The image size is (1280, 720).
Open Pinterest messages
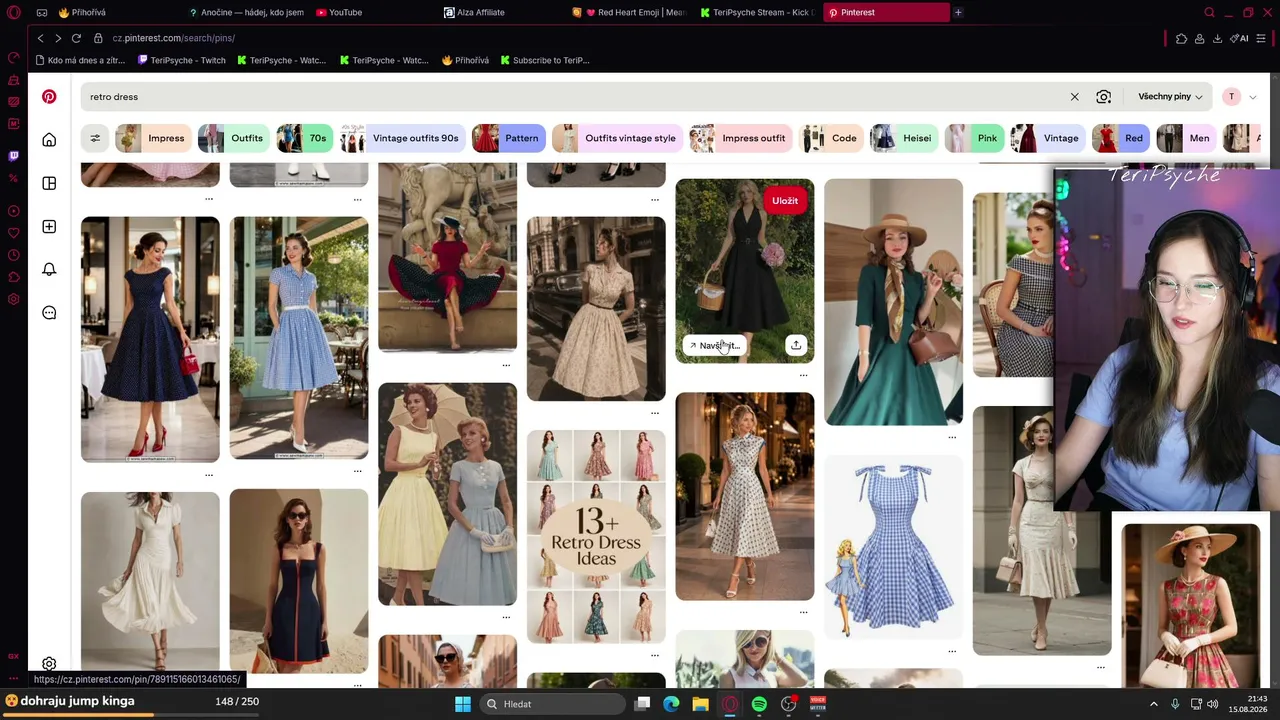[49, 313]
